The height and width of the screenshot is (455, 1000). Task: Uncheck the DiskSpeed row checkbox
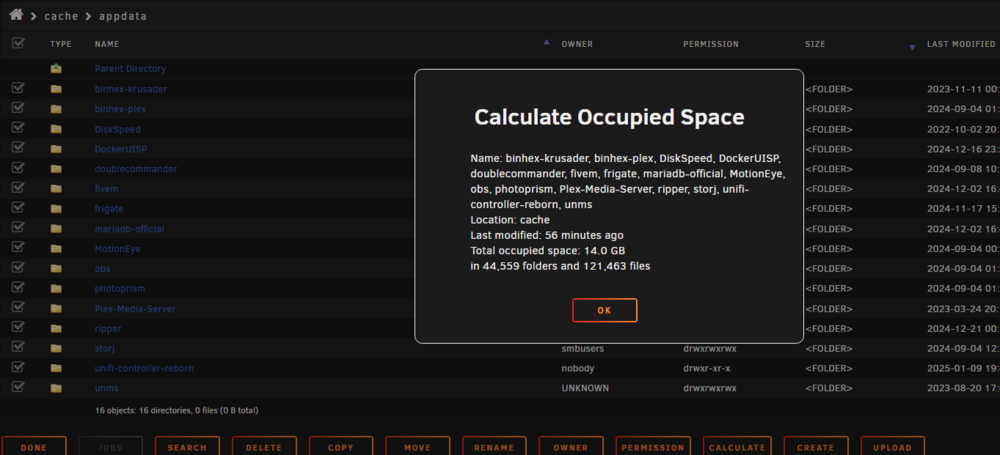[18, 128]
